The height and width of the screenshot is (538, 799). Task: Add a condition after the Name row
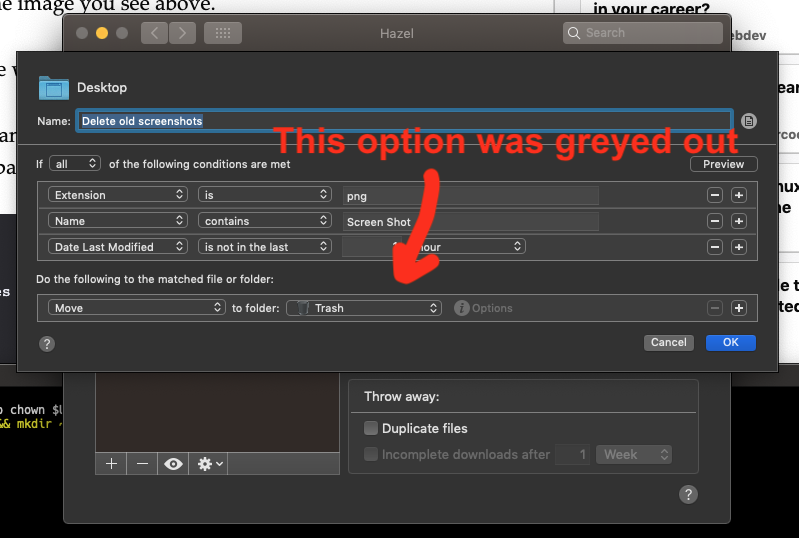(x=739, y=221)
